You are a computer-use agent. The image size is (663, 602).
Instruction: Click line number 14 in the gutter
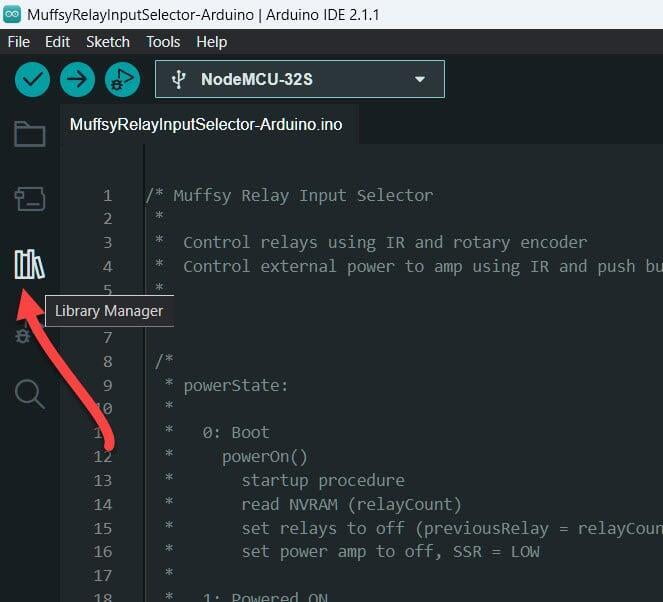pyautogui.click(x=103, y=504)
